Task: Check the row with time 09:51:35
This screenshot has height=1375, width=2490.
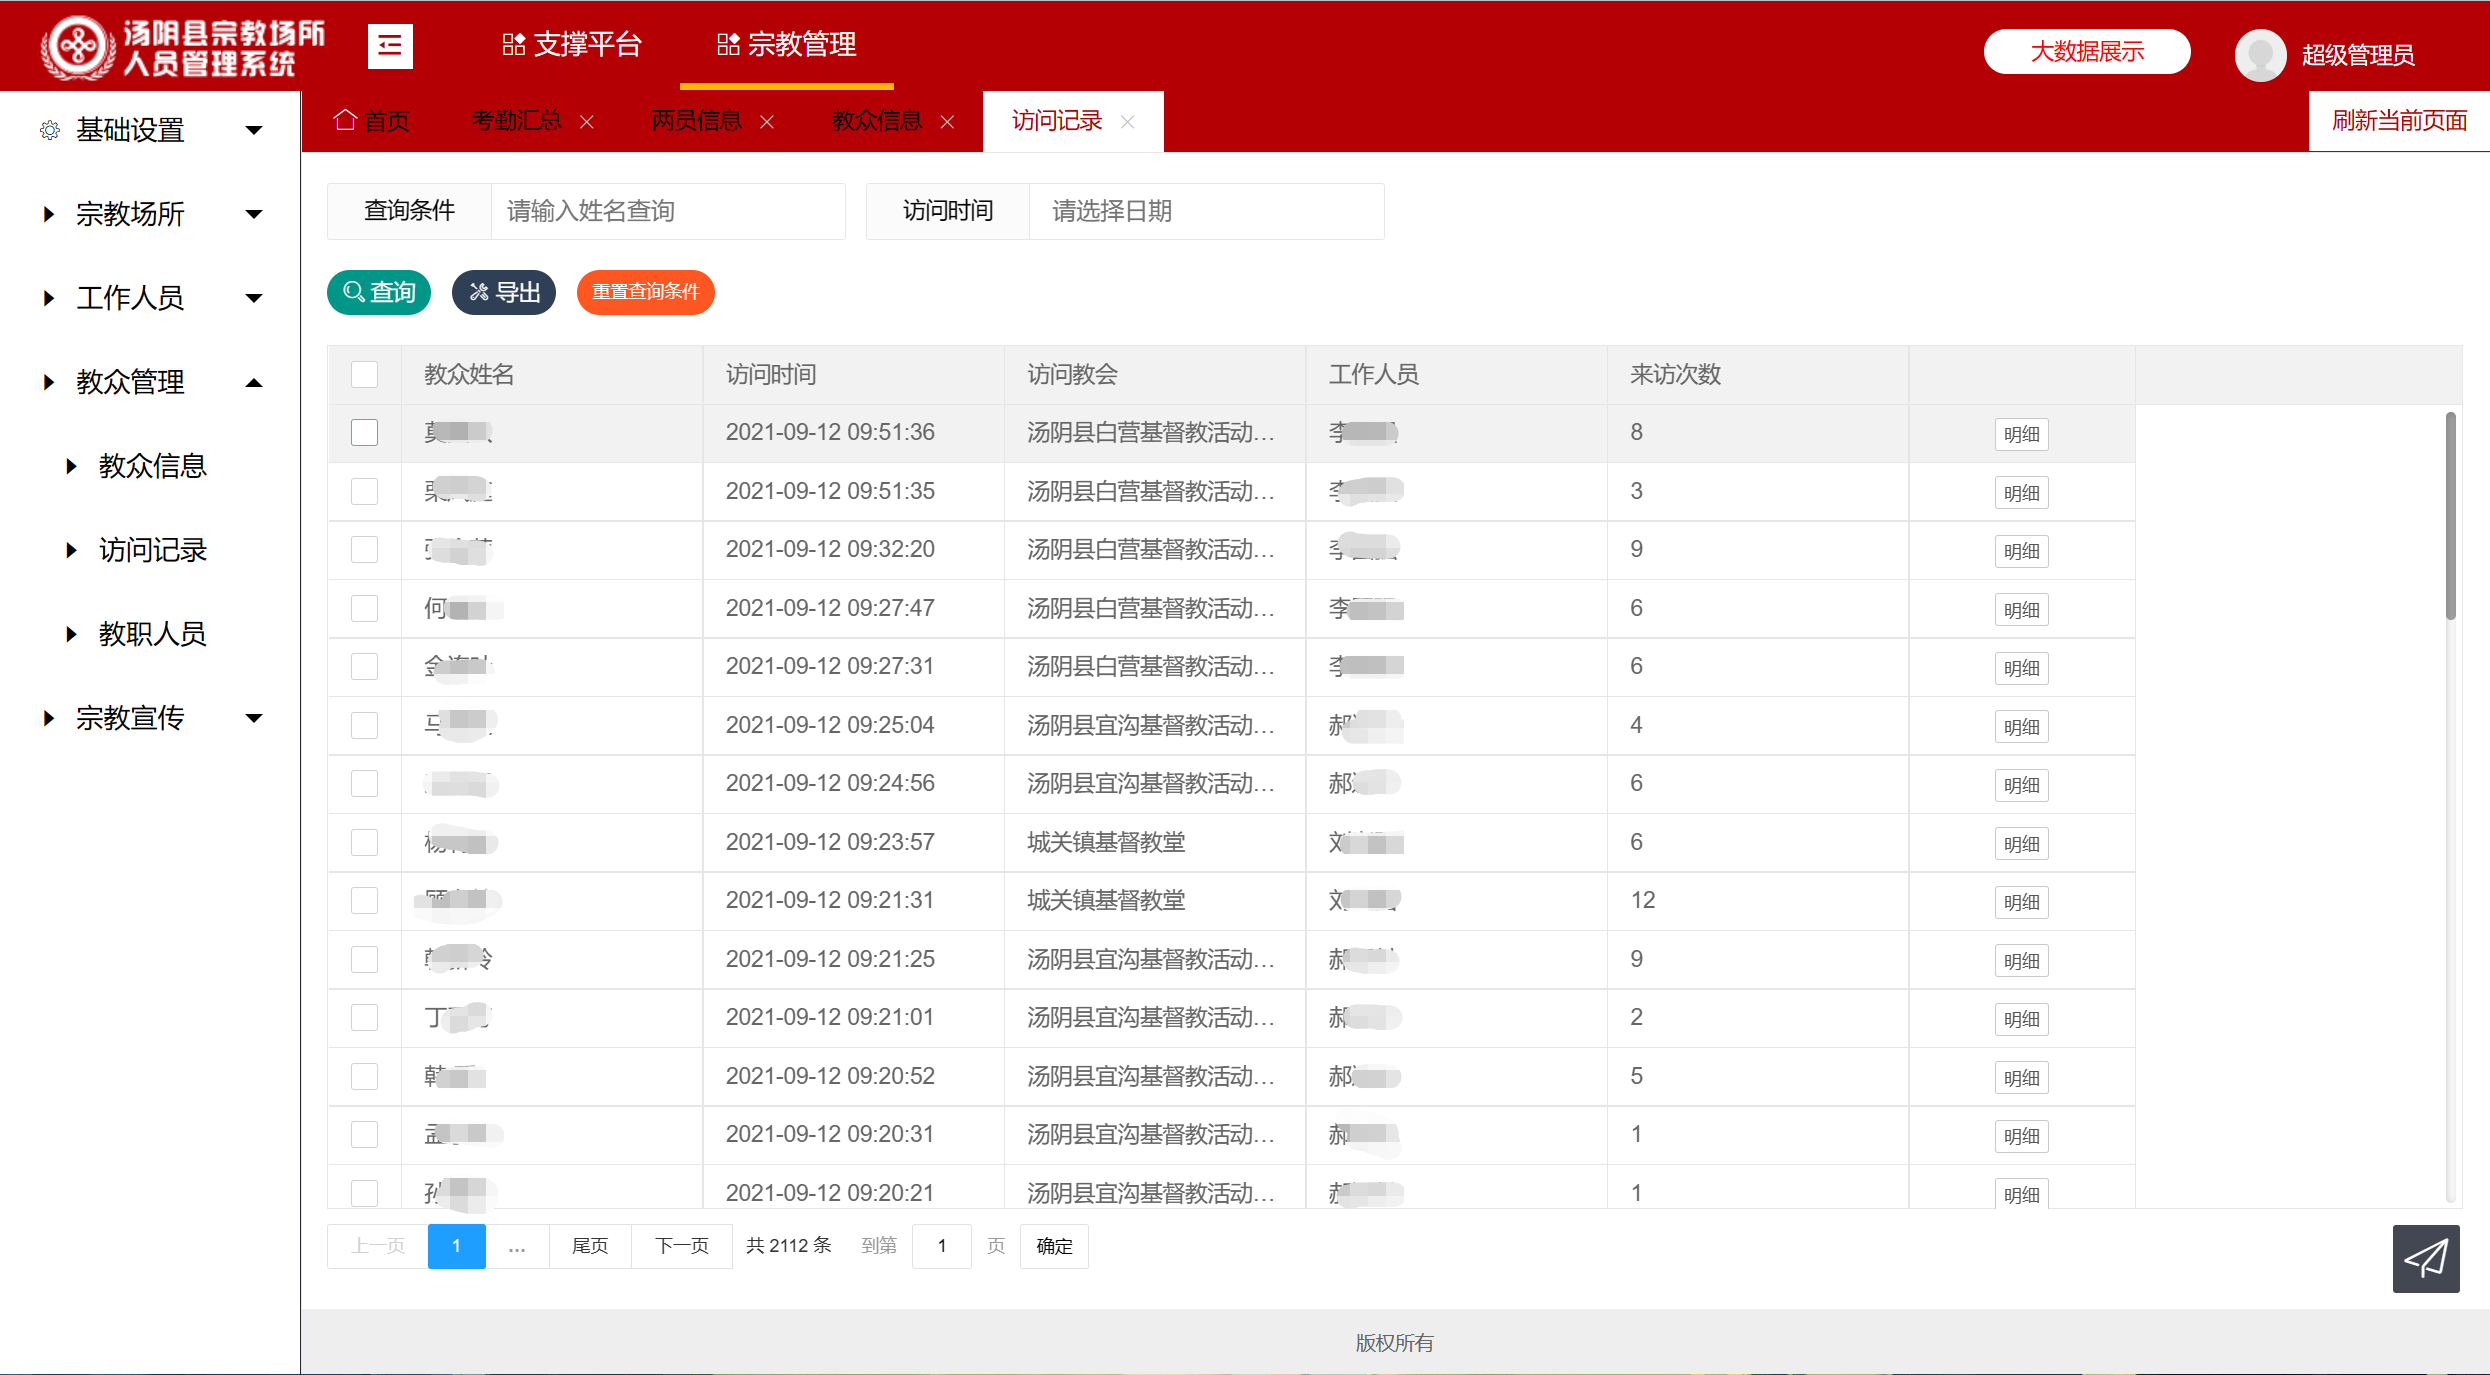Action: click(x=364, y=491)
